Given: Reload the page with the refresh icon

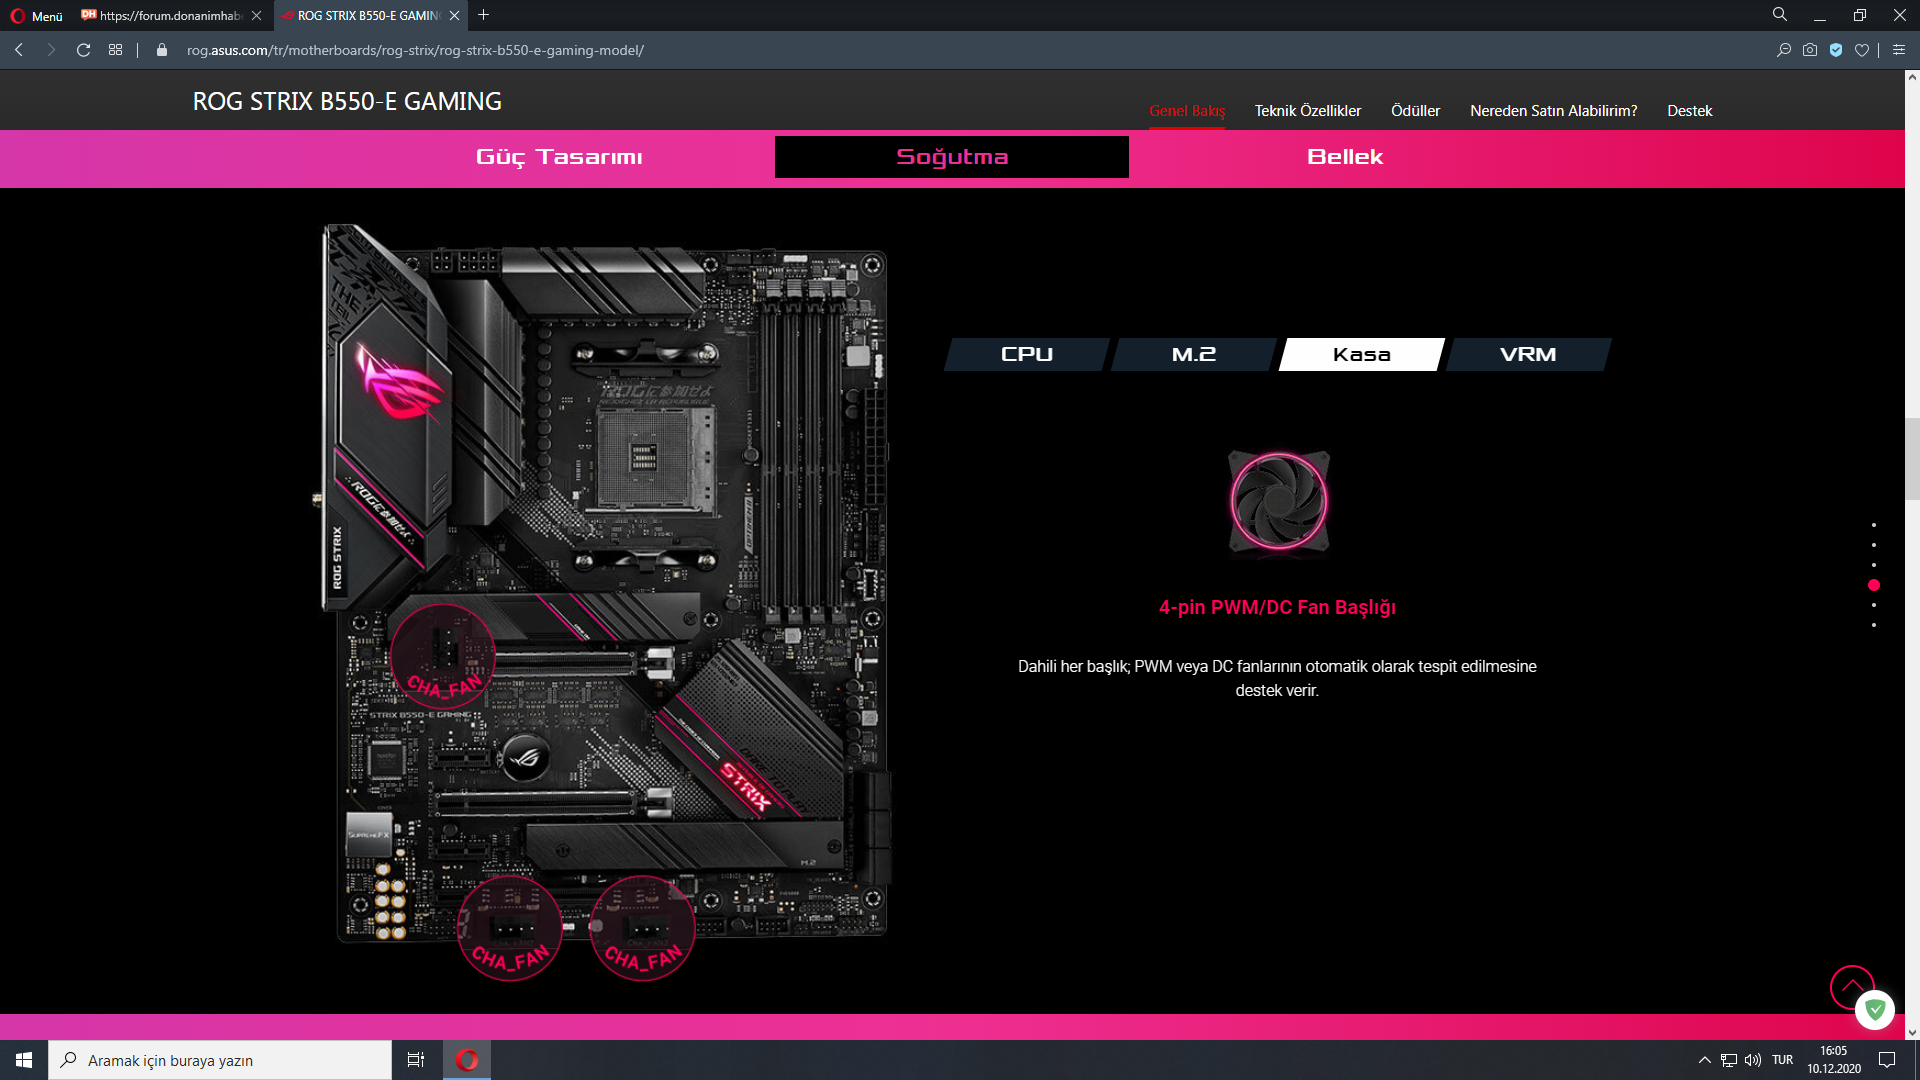Looking at the screenshot, I should coord(84,50).
